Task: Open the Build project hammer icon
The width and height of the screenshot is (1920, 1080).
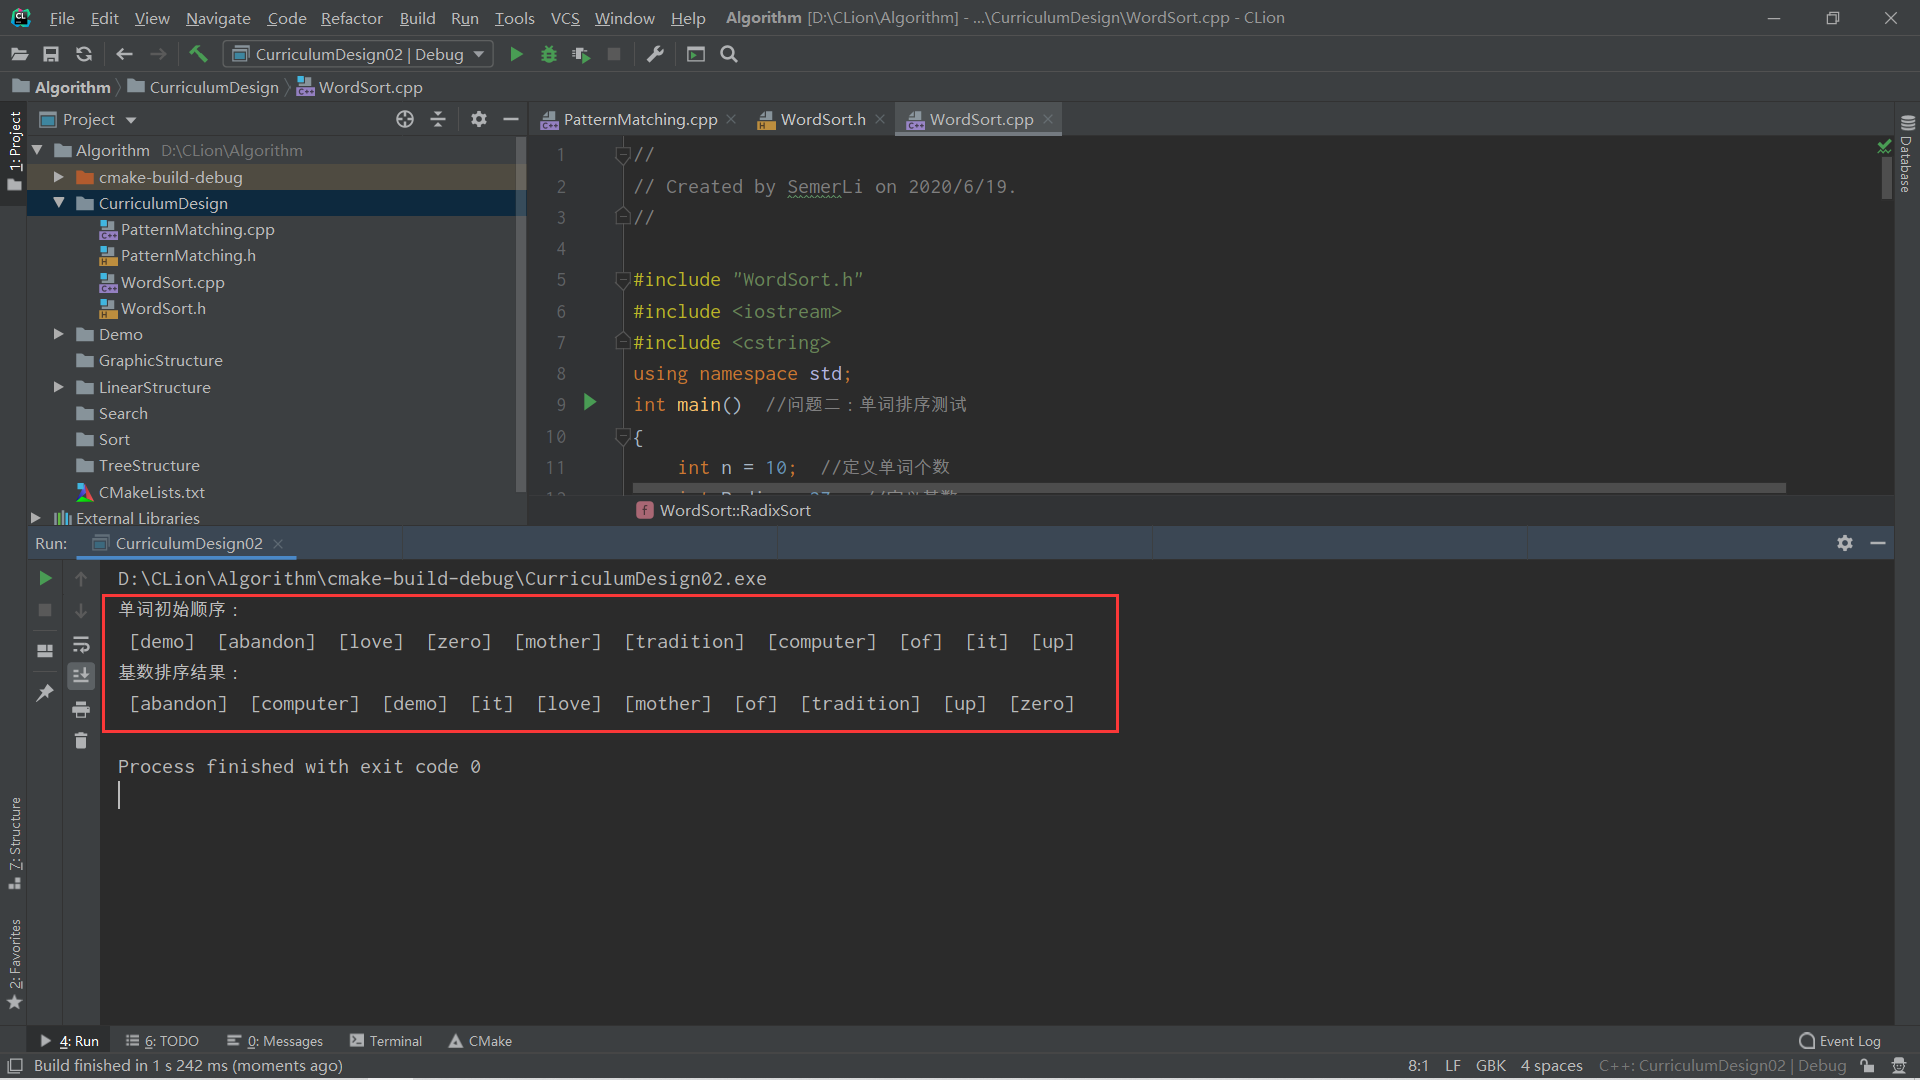Action: click(x=198, y=54)
